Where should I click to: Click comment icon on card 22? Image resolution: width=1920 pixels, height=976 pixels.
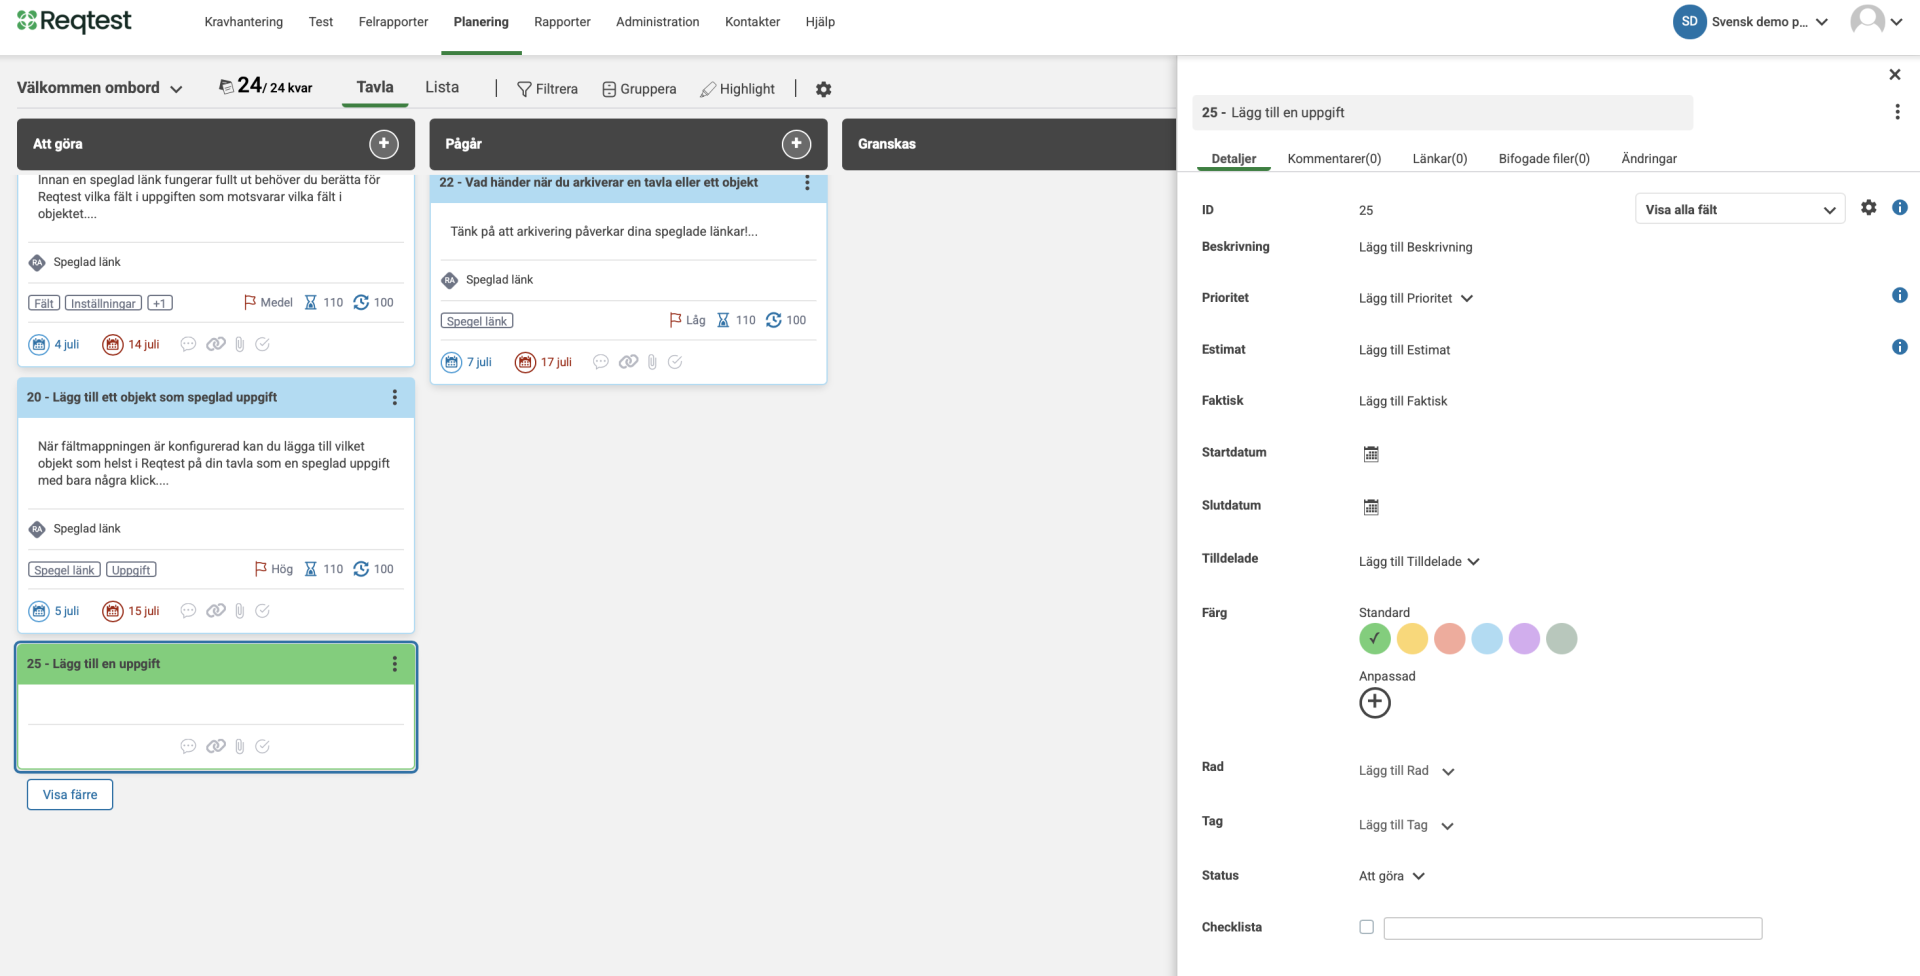(601, 362)
